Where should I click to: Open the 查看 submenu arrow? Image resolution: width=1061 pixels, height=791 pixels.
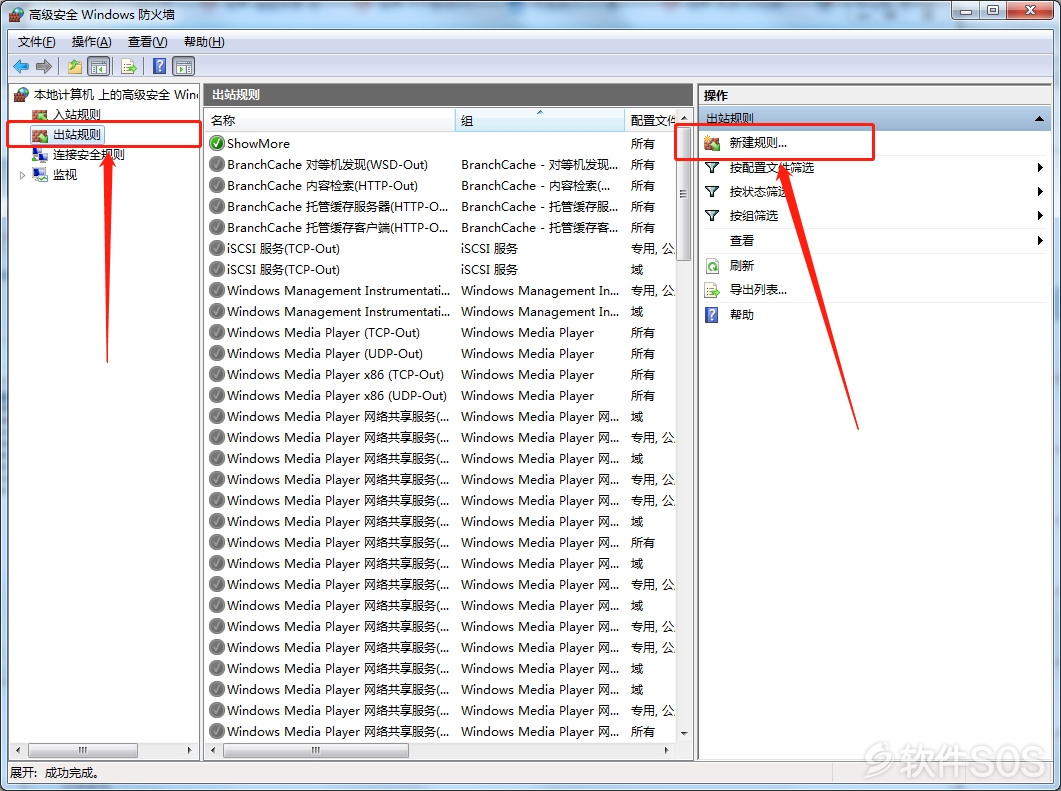[1040, 240]
